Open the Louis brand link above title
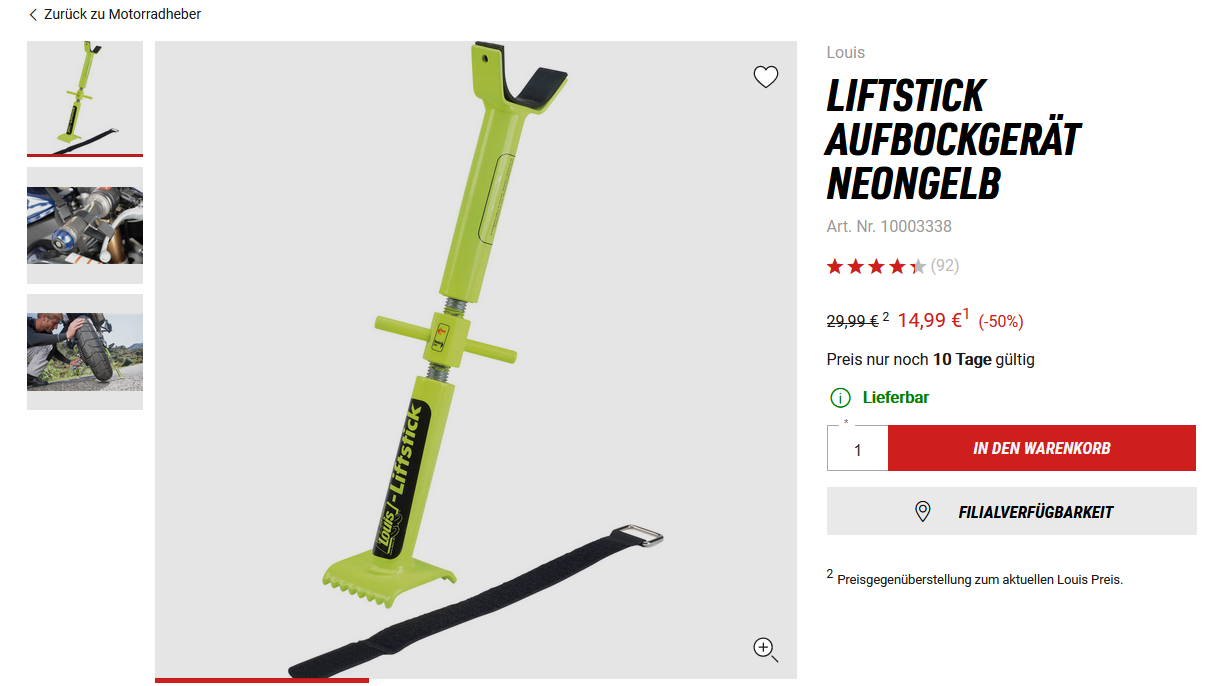1217x686 pixels. coord(846,52)
